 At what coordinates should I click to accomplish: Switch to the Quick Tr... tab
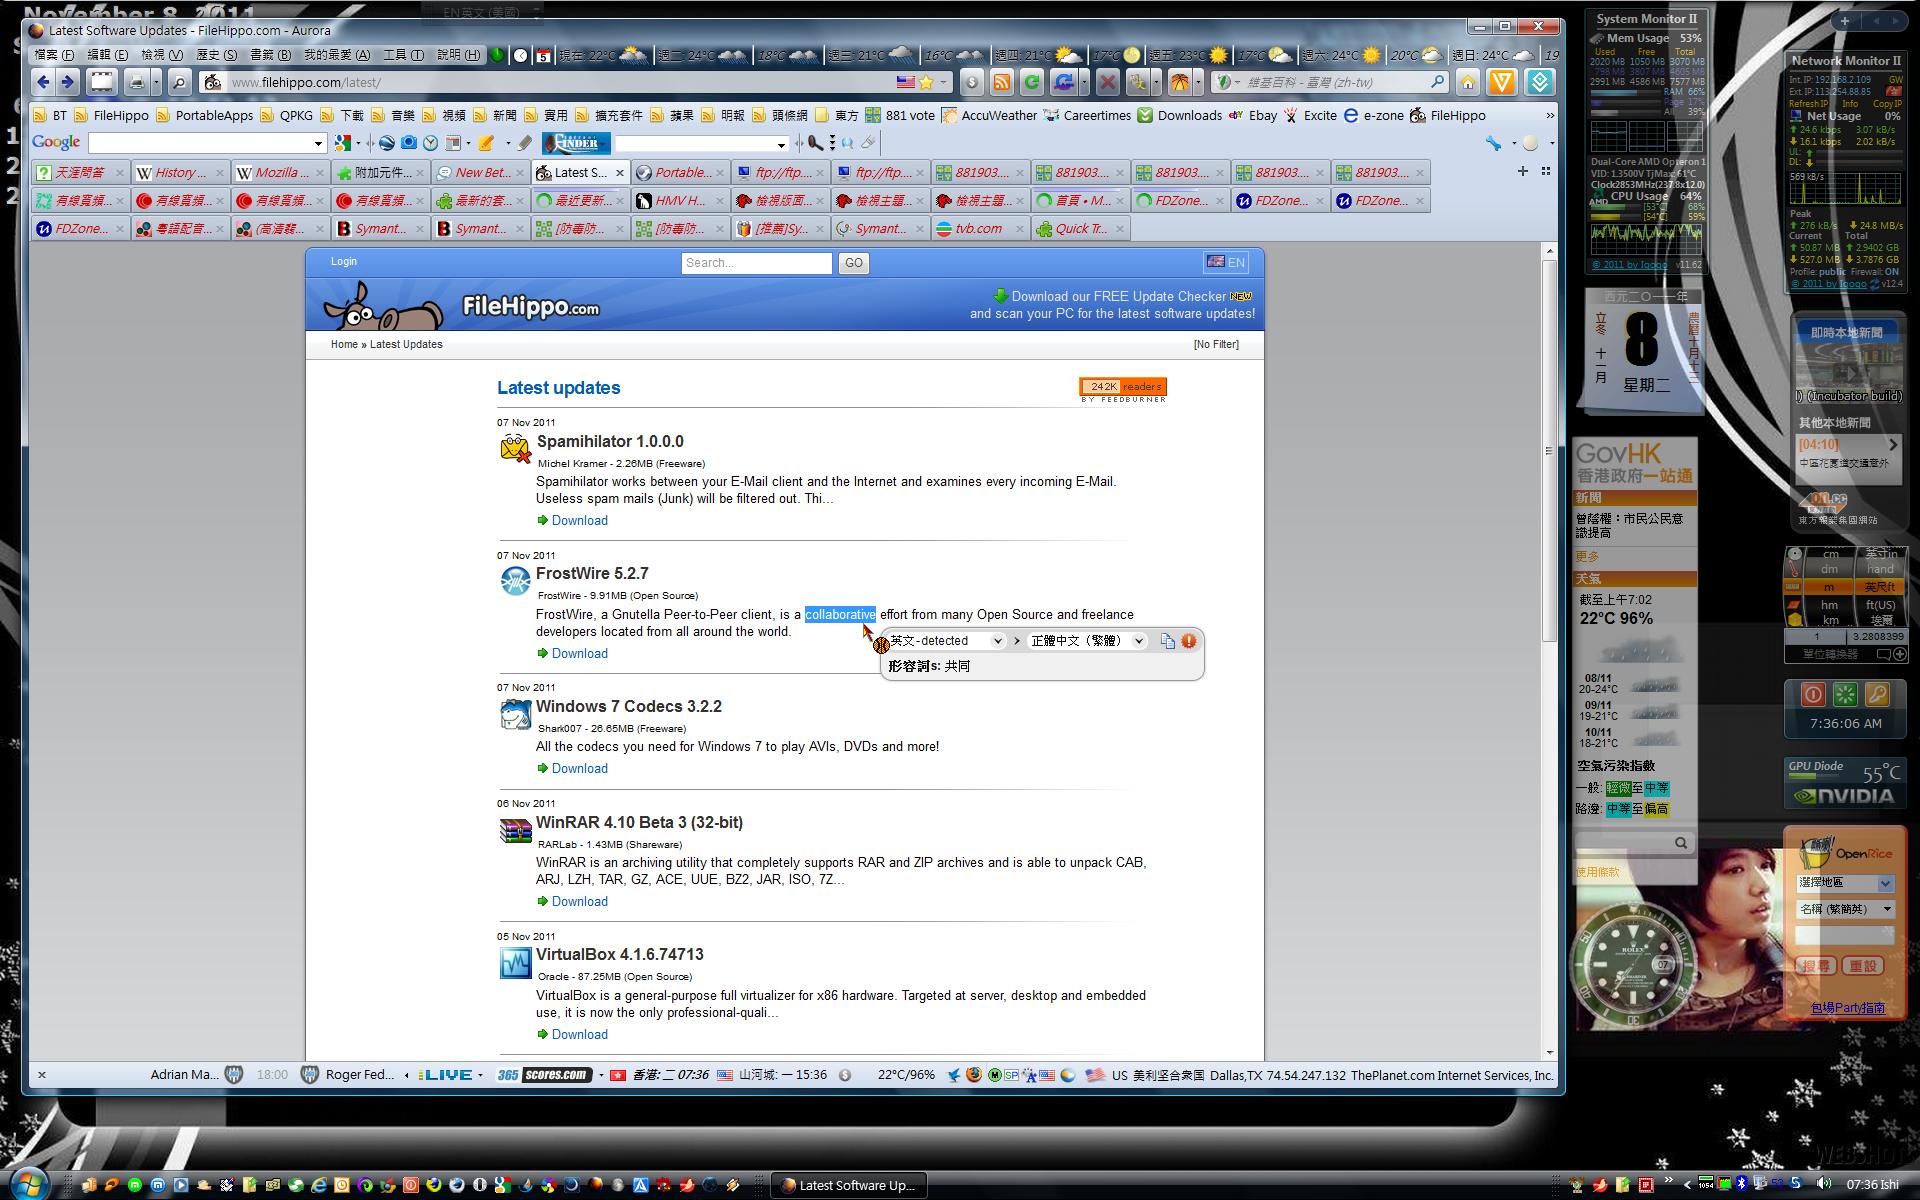pos(1079,228)
